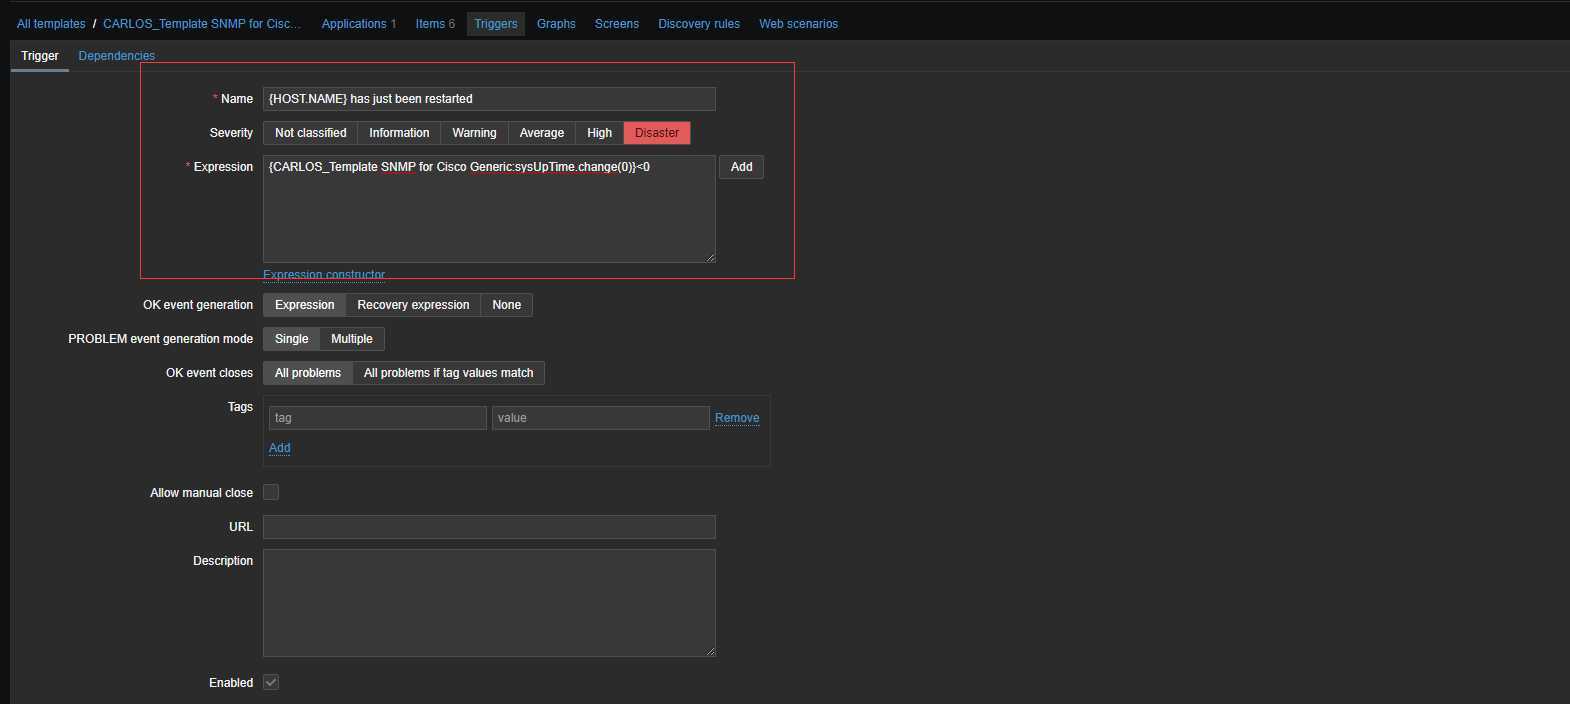
Task: Toggle the Enabled checkbox
Action: click(x=271, y=682)
